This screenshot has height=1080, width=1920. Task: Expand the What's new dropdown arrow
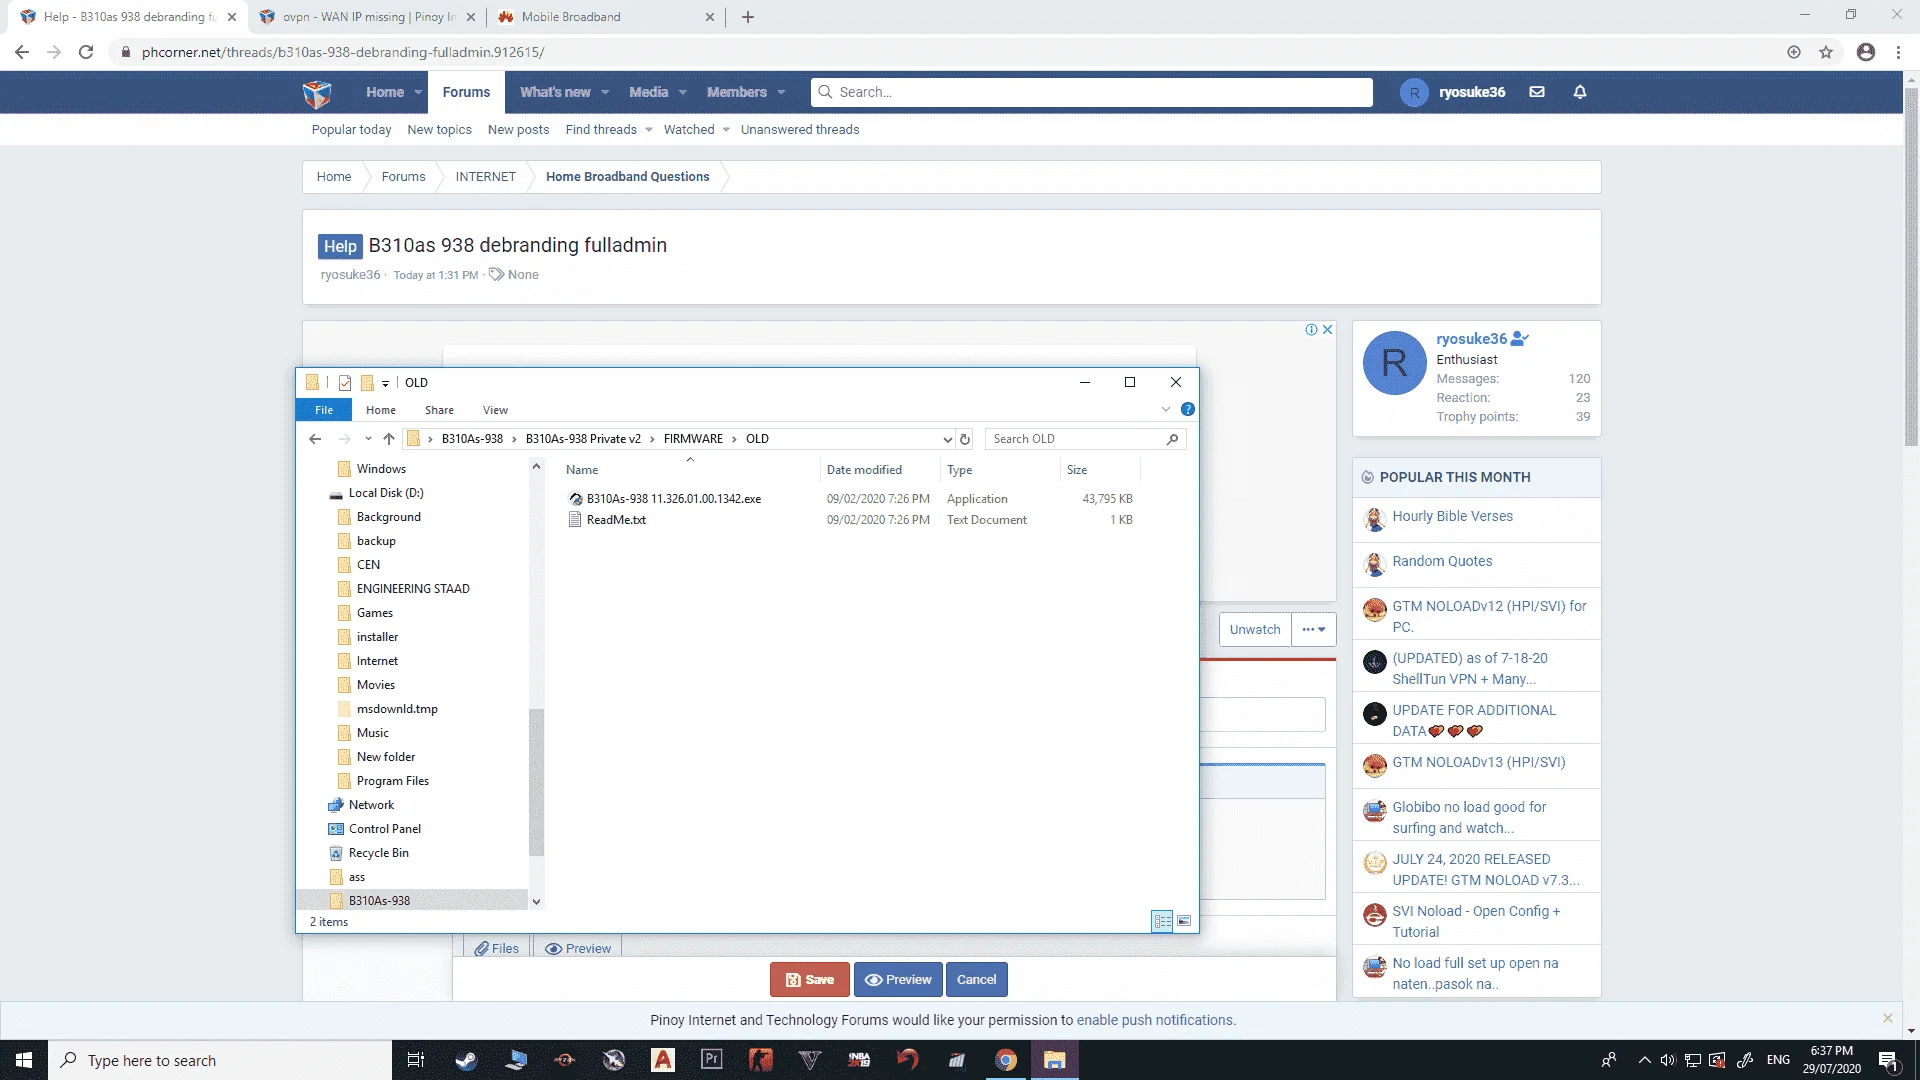[605, 92]
